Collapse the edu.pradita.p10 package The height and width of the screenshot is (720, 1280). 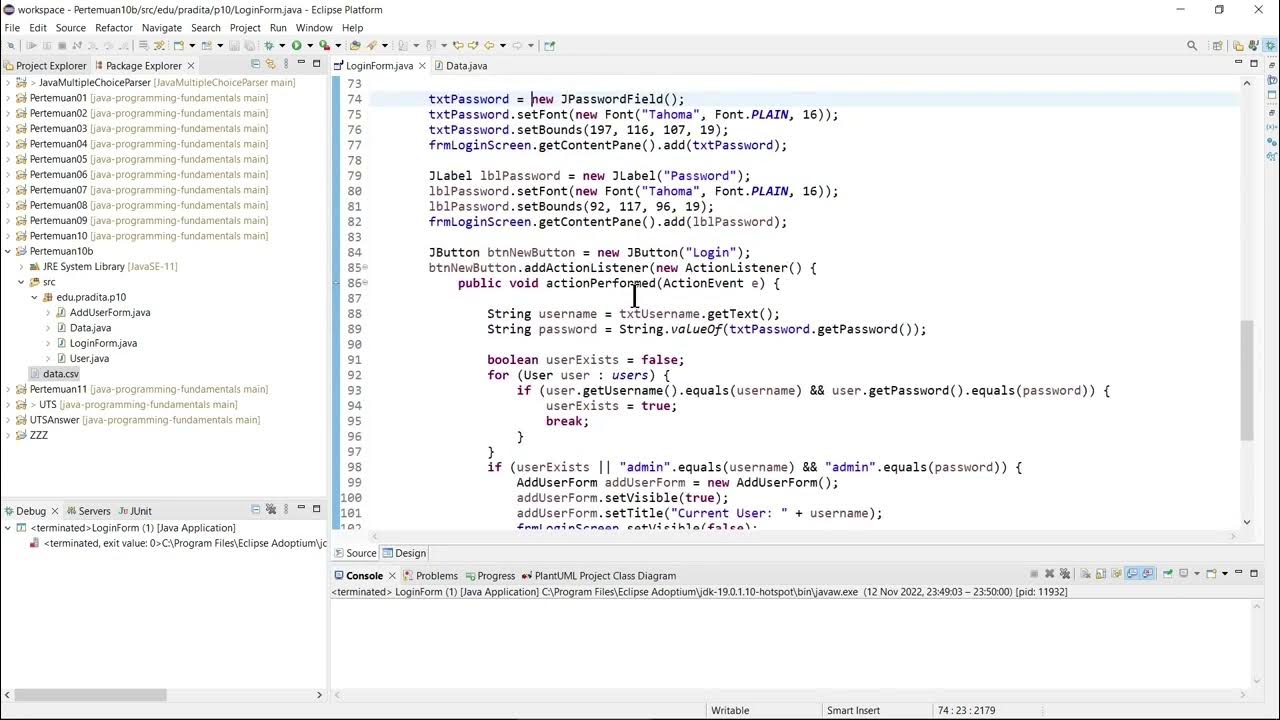tap(34, 297)
